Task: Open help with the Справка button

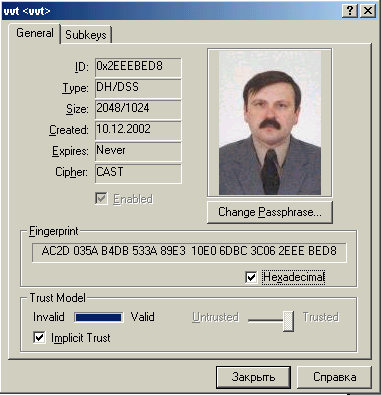Action: click(334, 377)
